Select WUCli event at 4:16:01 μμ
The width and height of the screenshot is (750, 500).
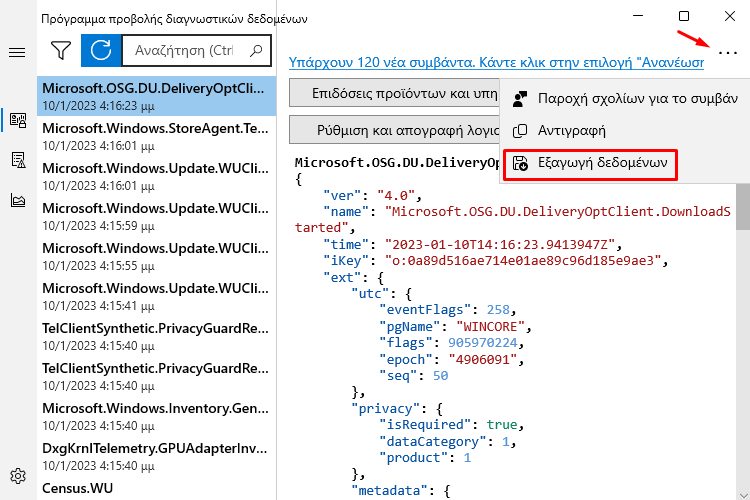[x=156, y=177]
